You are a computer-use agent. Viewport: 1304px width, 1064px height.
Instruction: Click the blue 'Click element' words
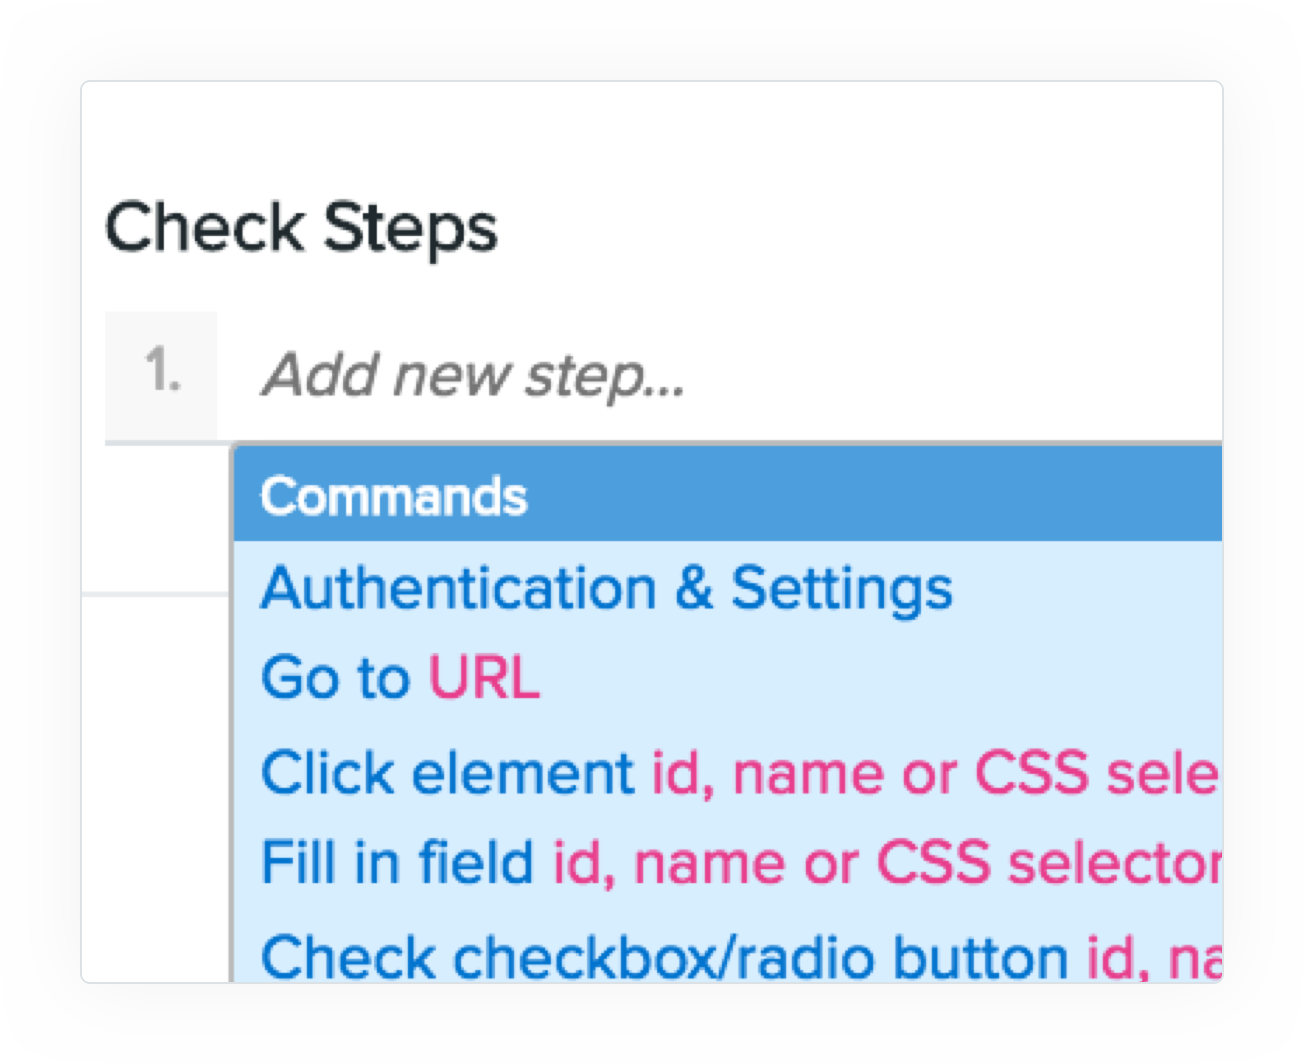447,773
